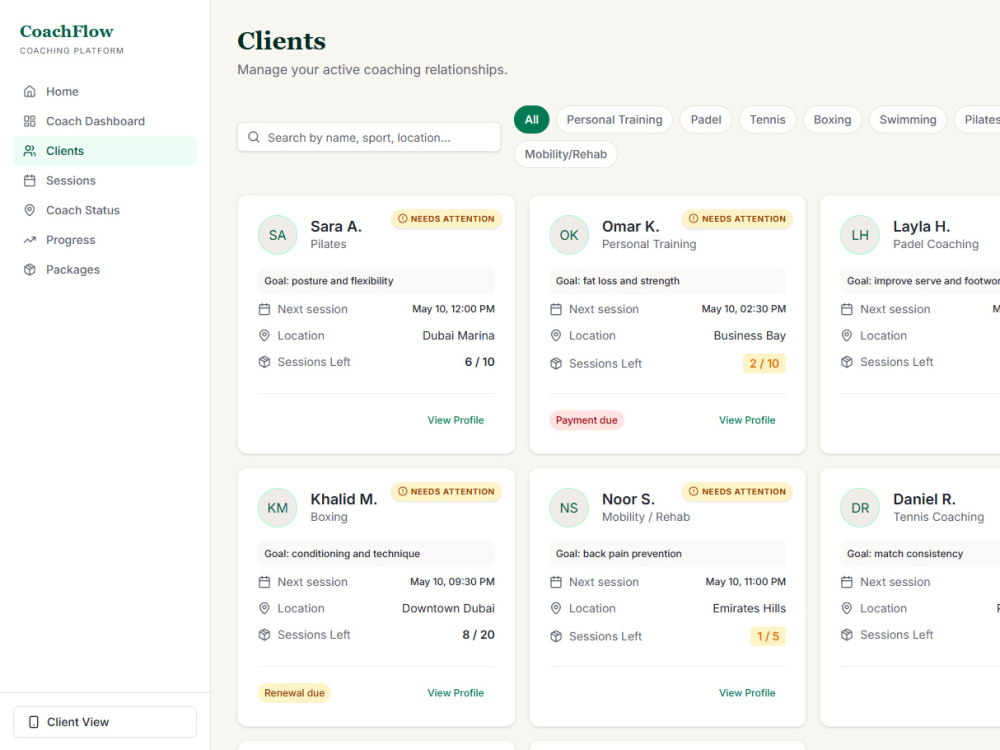
Task: Click "Goal: posture and flexibility" text
Action: (329, 281)
